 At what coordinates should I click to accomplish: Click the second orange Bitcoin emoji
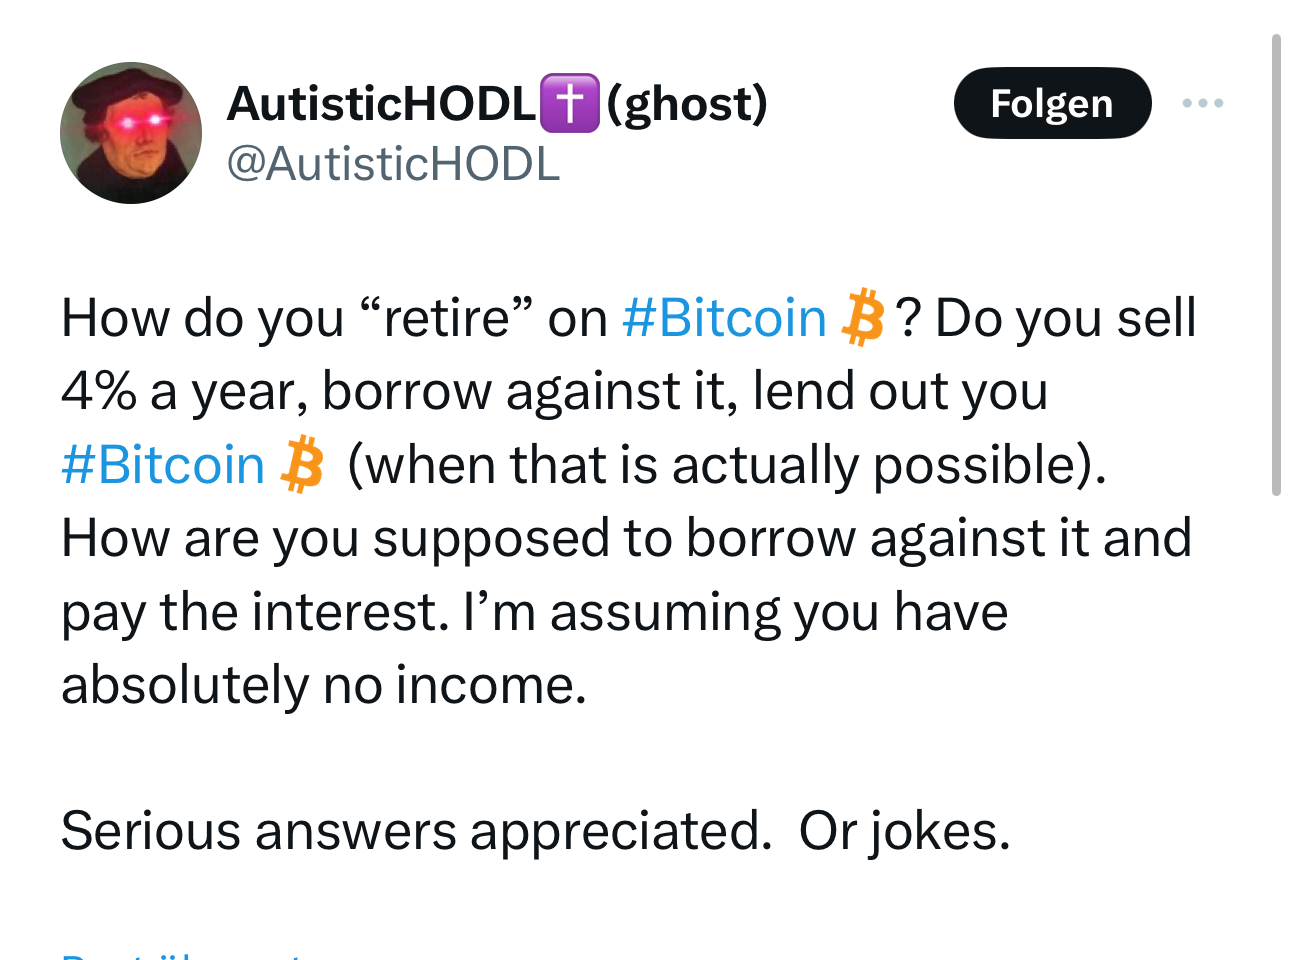(302, 465)
